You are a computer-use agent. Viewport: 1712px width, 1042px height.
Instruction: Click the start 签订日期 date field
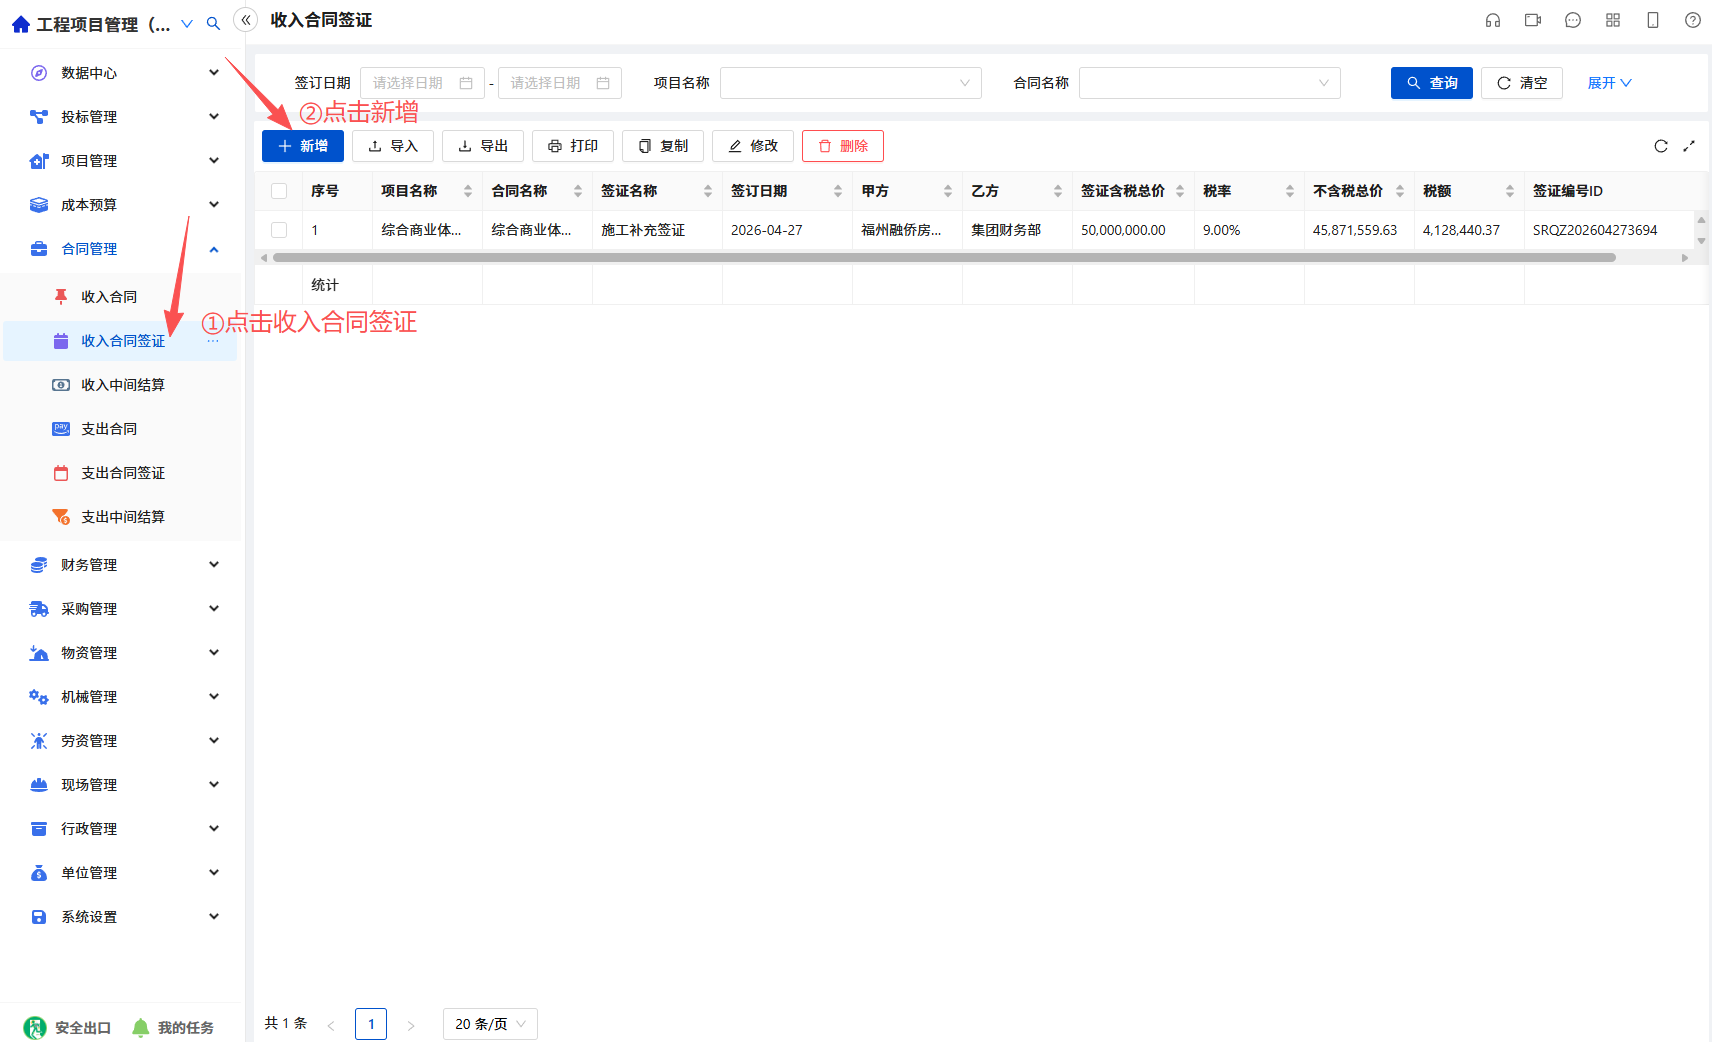click(422, 83)
